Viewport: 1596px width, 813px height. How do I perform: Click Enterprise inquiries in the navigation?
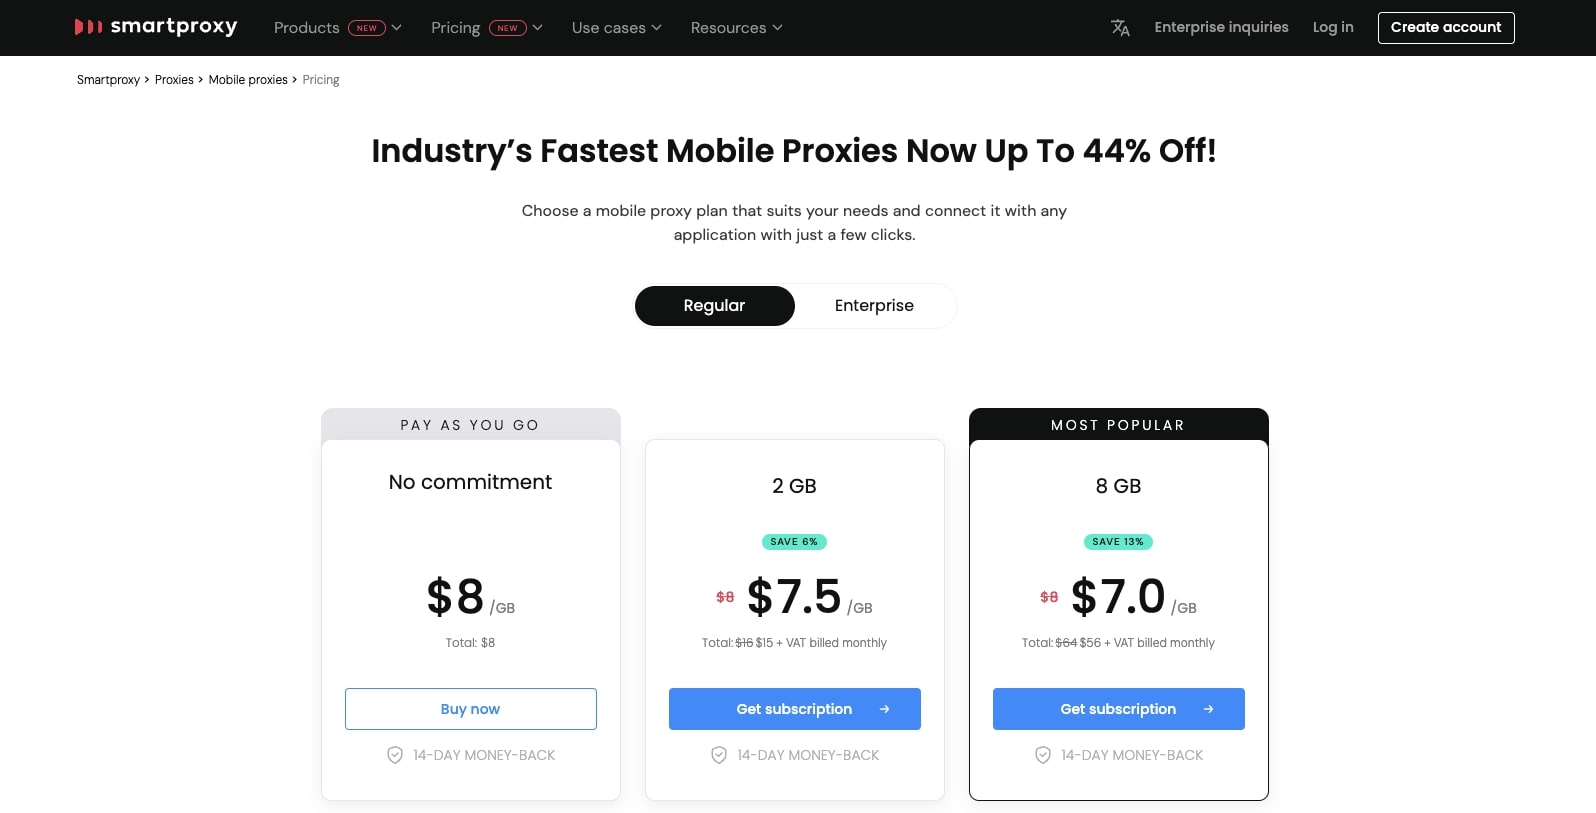pyautogui.click(x=1221, y=27)
